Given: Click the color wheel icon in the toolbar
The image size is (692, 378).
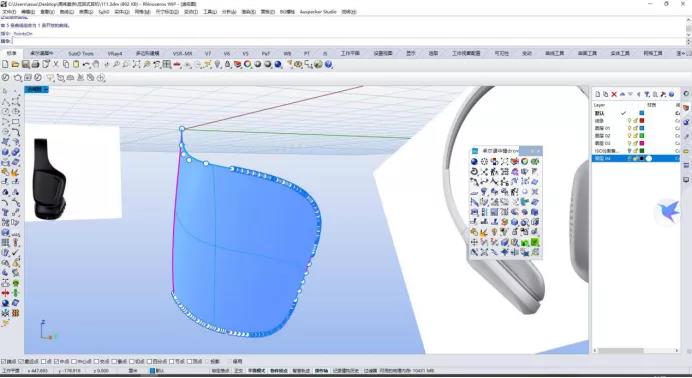Looking at the screenshot, I should (x=248, y=64).
